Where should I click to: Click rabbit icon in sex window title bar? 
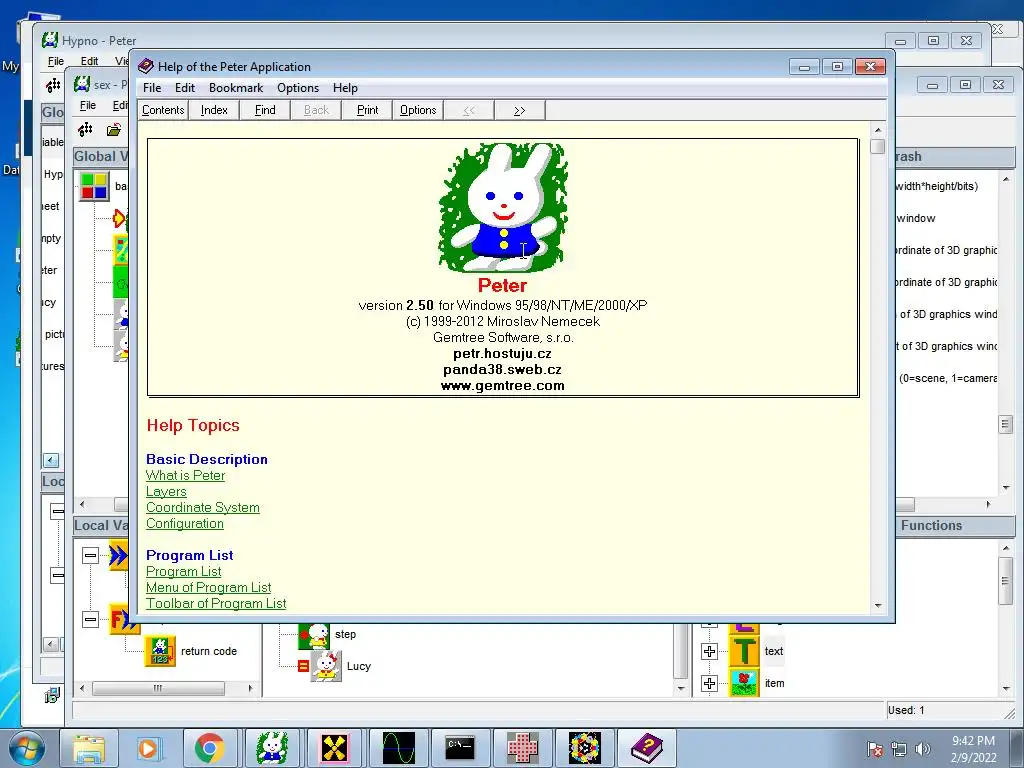coord(82,84)
